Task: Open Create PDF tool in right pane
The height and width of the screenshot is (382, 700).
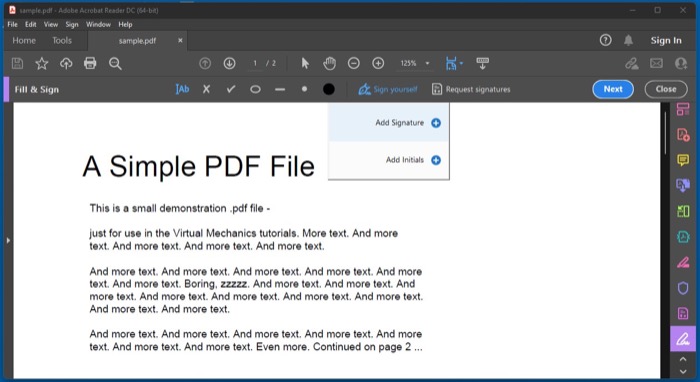Action: (x=683, y=134)
